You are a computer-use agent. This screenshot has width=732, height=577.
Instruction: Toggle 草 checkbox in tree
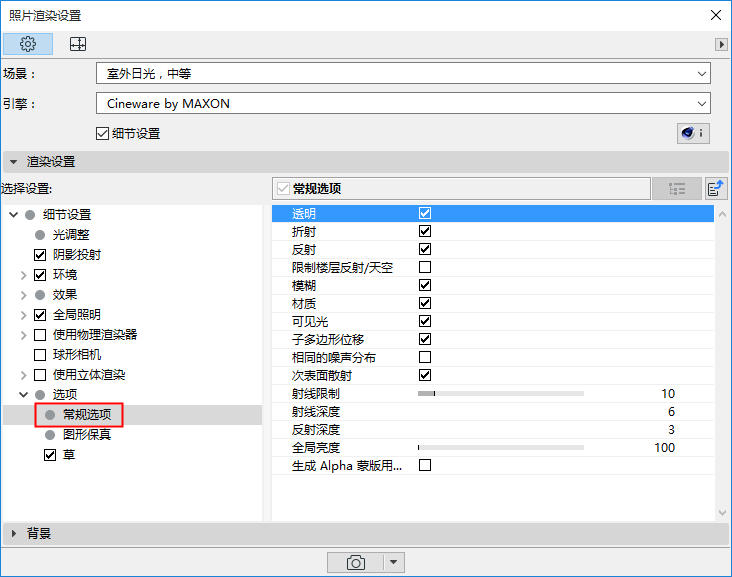tap(50, 455)
